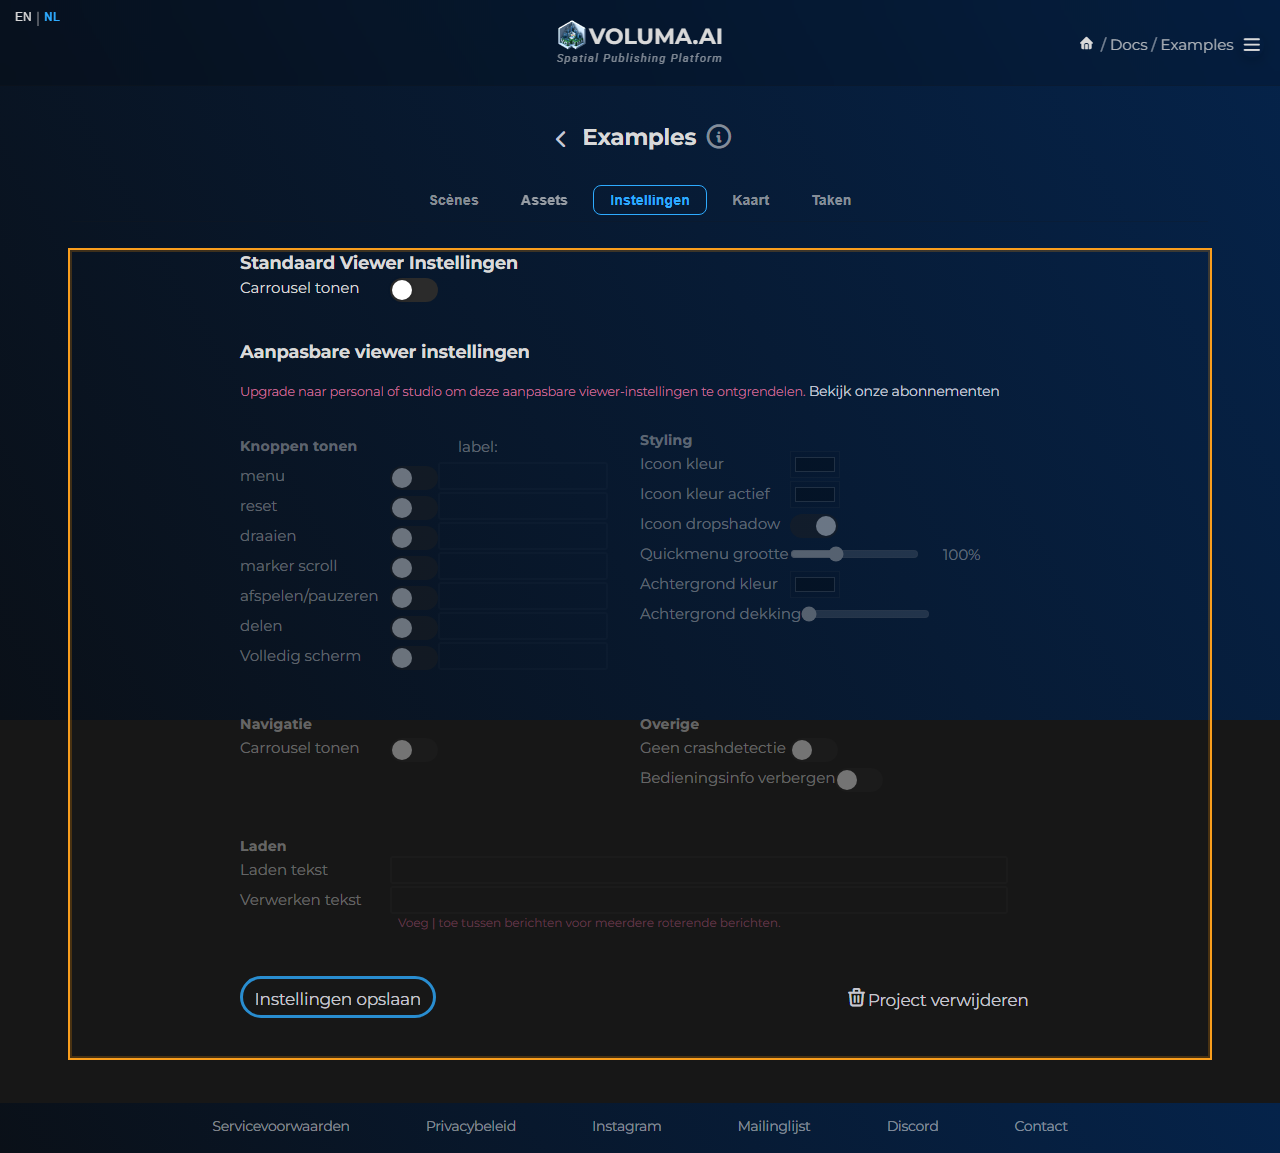Click the info icon next to Examples

click(718, 137)
